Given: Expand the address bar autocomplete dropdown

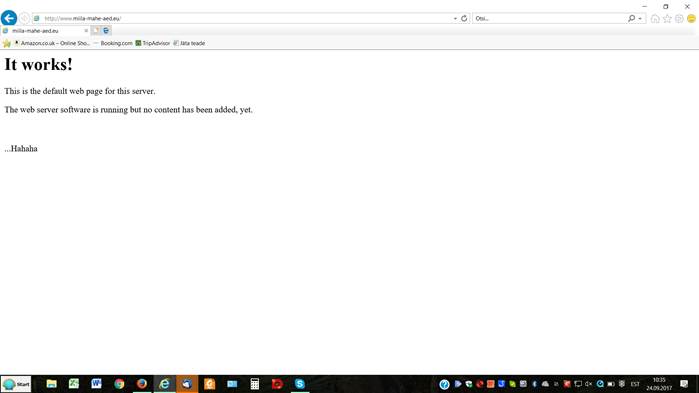Looking at the screenshot, I should point(455,19).
